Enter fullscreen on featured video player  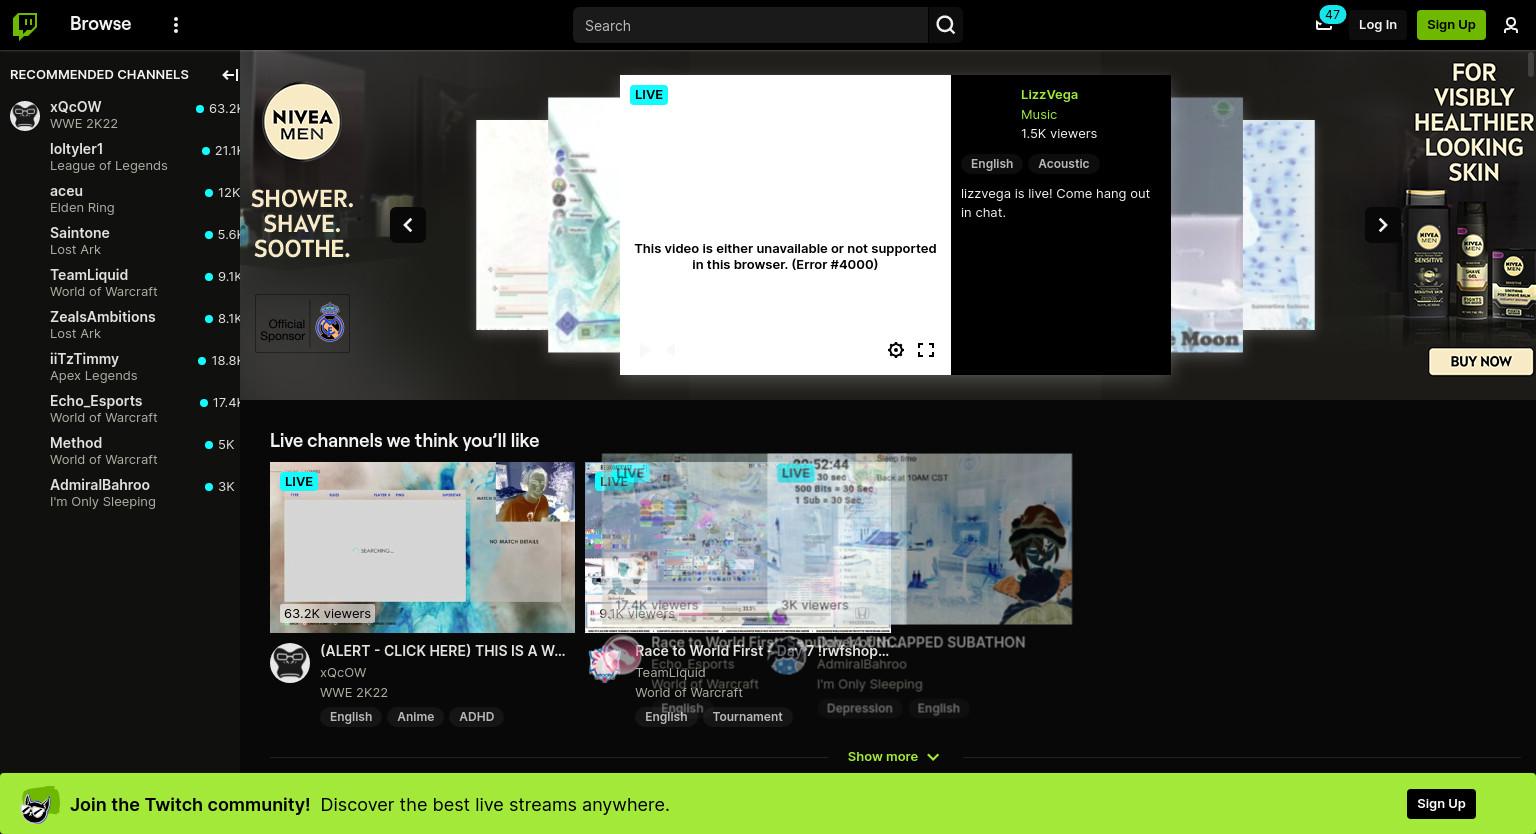click(x=926, y=350)
